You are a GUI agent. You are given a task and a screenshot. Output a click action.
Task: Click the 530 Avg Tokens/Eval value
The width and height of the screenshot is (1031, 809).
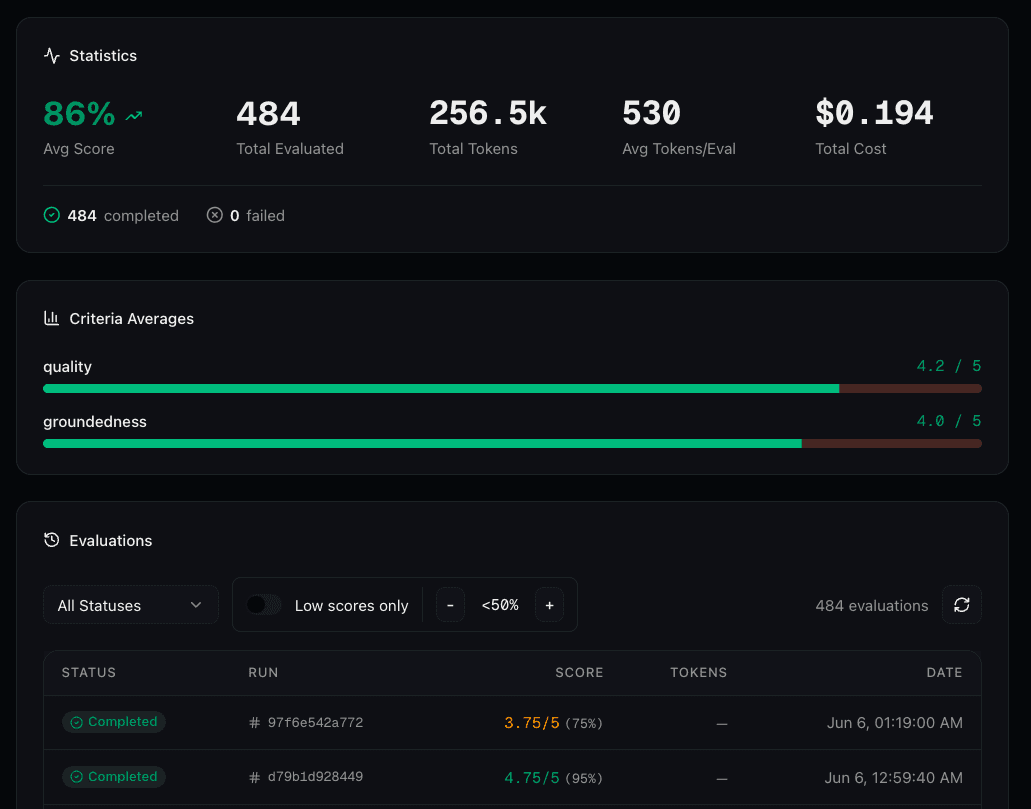point(652,114)
